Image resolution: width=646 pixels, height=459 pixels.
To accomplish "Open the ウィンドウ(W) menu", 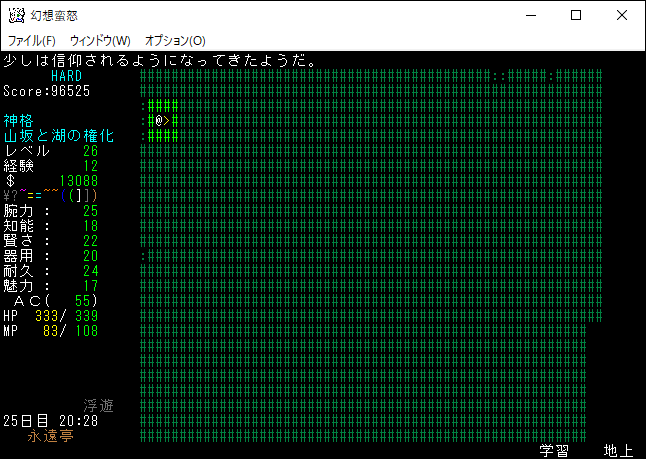I will (100, 40).
